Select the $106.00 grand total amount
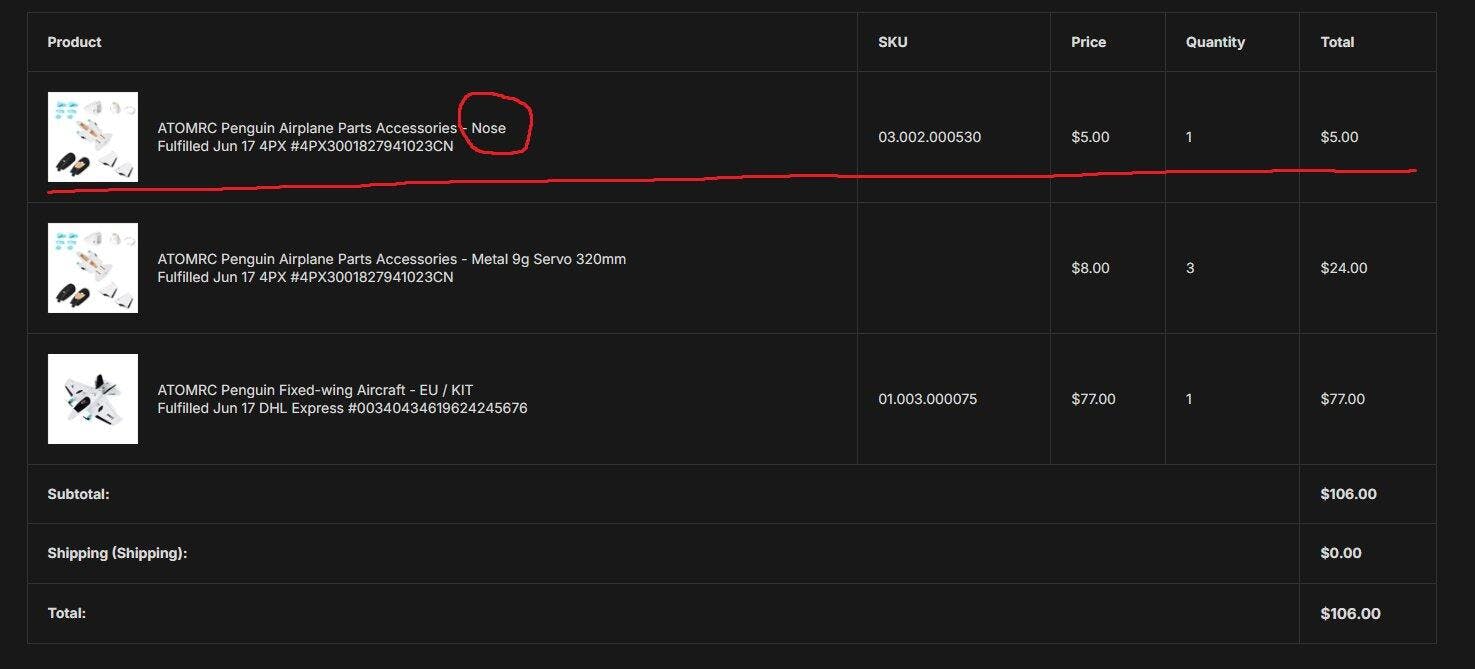The width and height of the screenshot is (1475, 669). tap(1350, 613)
